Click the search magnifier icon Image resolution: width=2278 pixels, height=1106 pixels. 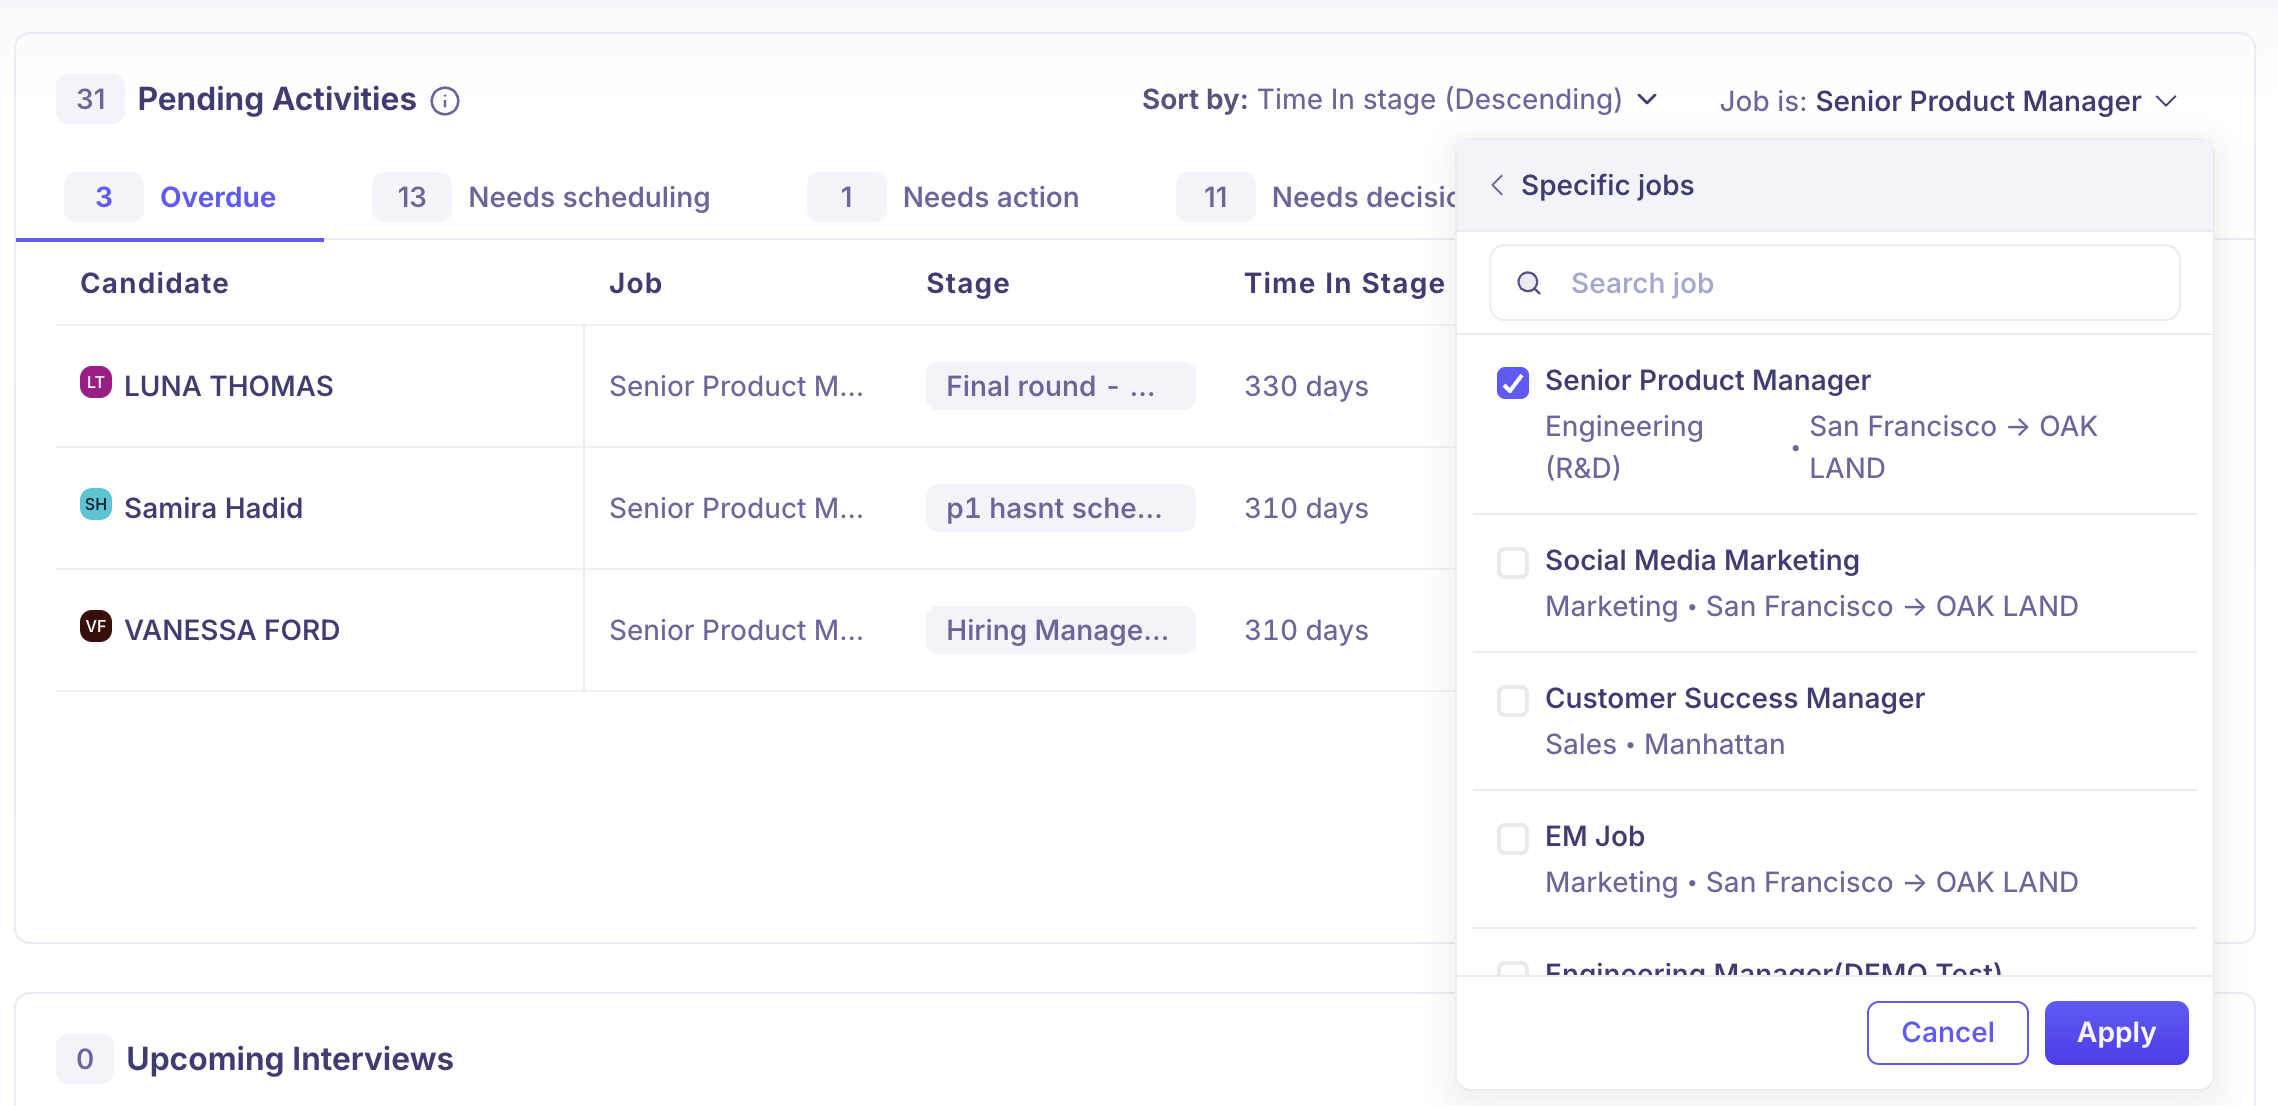[1529, 283]
